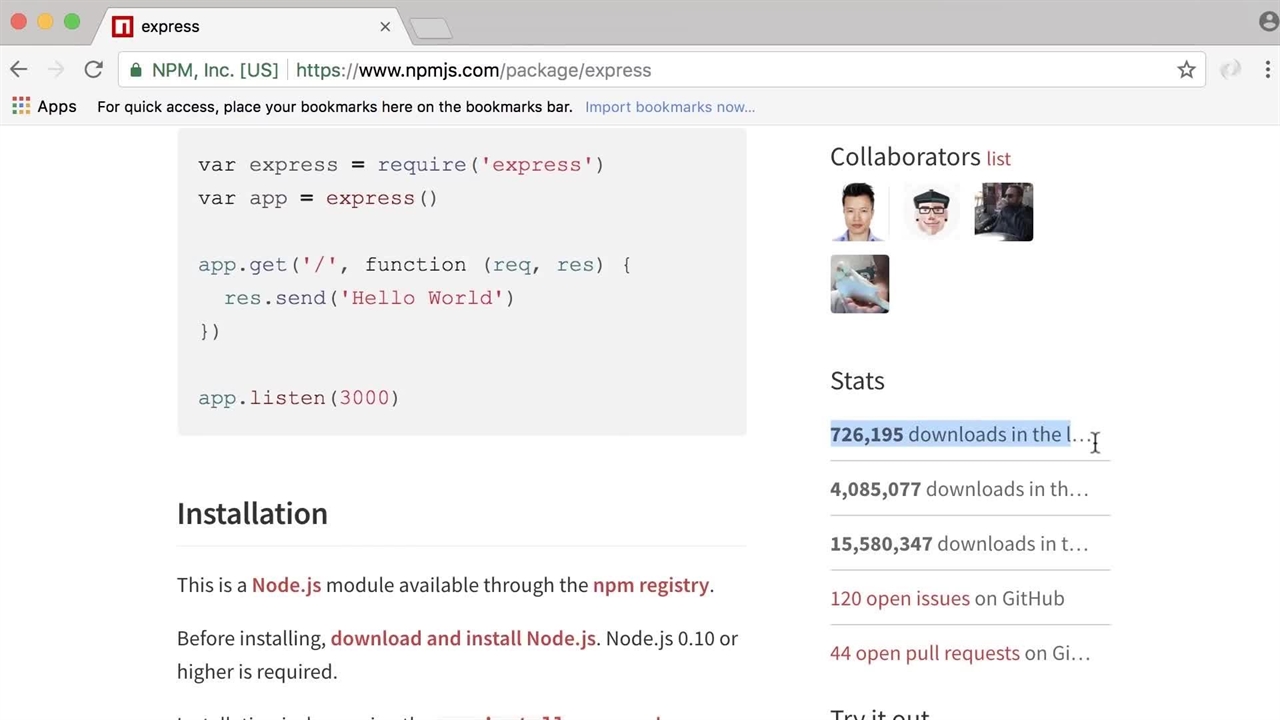Open download and install Node.js link
This screenshot has height=720, width=1280.
point(463,638)
